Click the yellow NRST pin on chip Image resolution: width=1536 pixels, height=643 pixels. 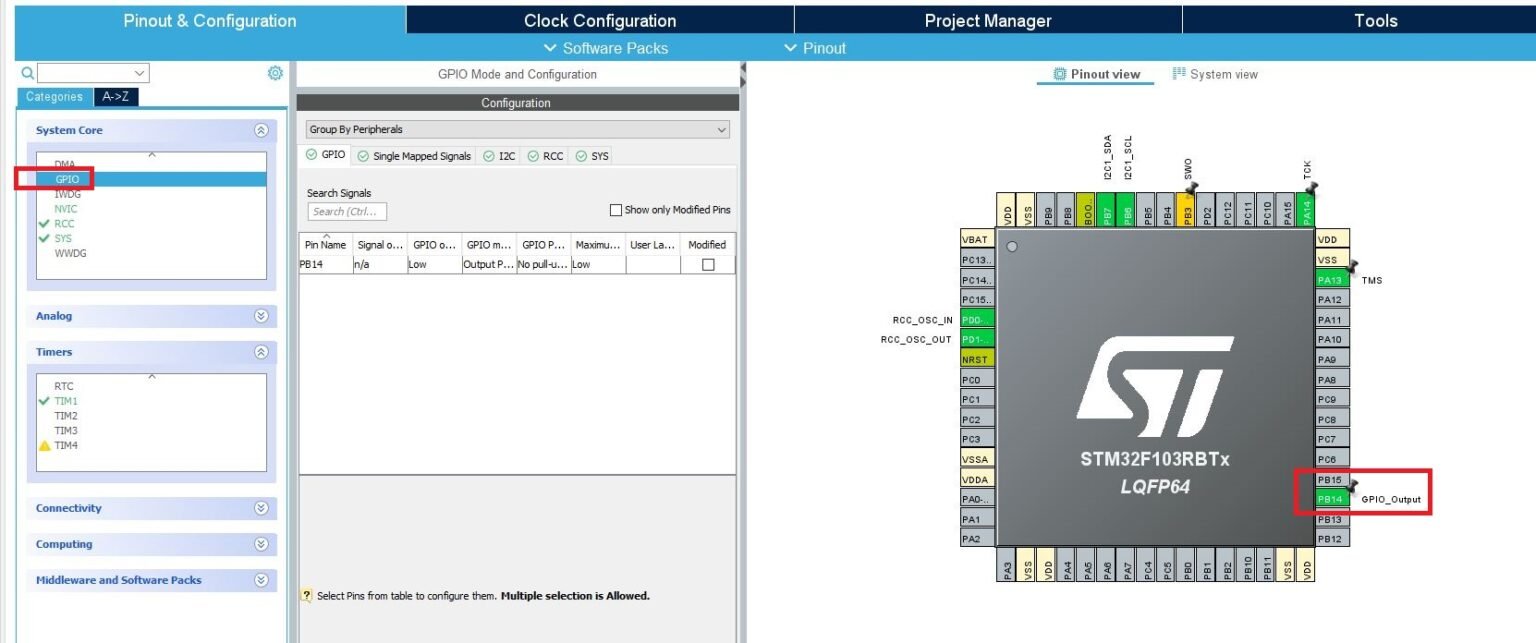pyautogui.click(x=976, y=359)
